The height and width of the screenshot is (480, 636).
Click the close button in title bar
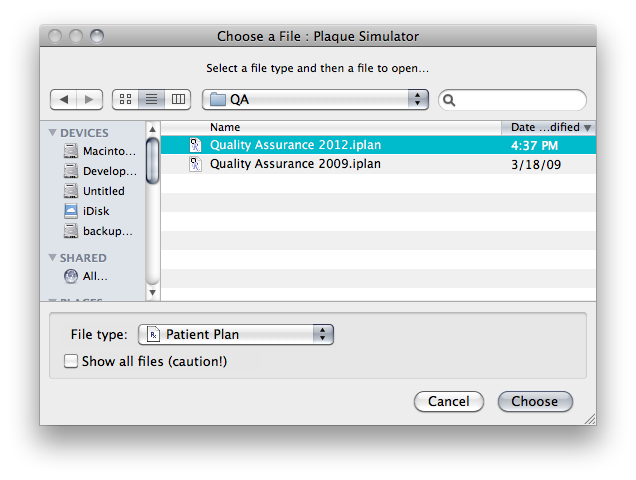tap(55, 36)
